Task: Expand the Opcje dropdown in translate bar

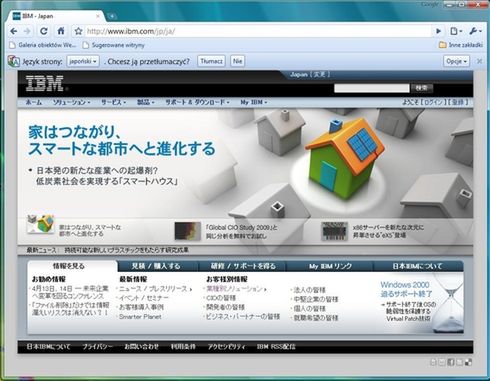Action: coord(456,61)
